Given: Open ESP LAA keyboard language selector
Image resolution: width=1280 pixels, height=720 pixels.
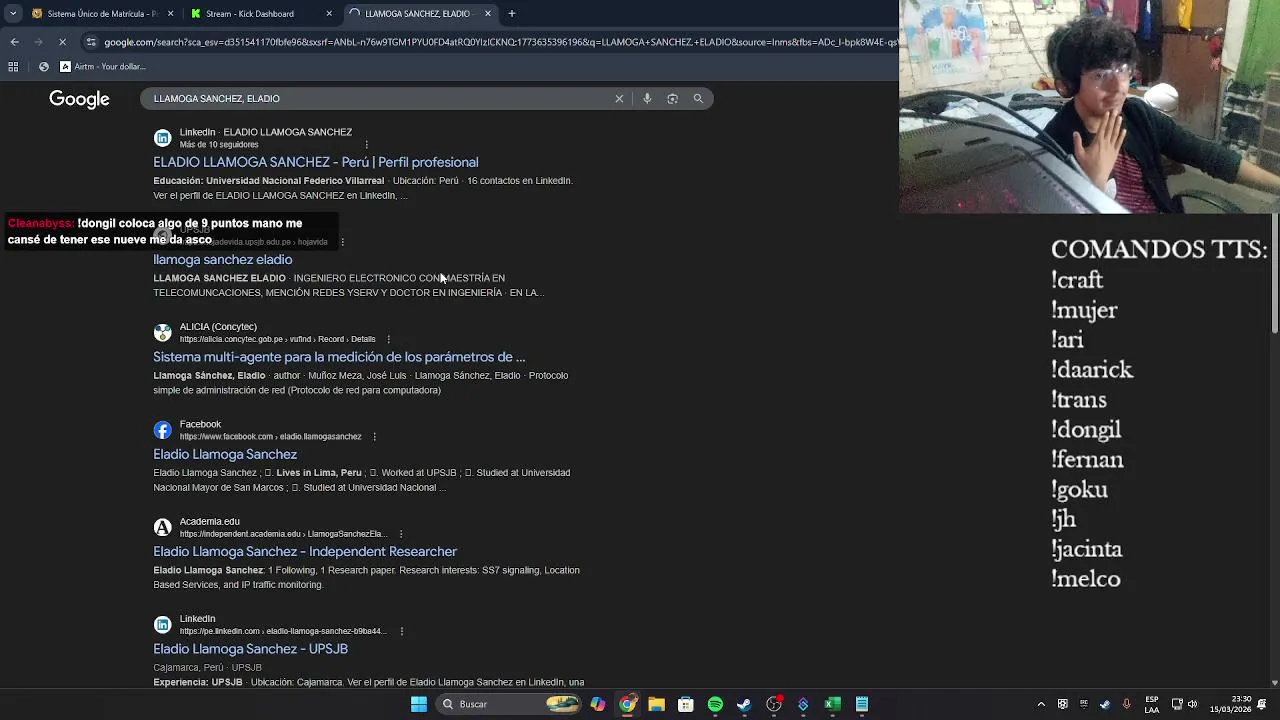Looking at the screenshot, I should tap(1152, 704).
